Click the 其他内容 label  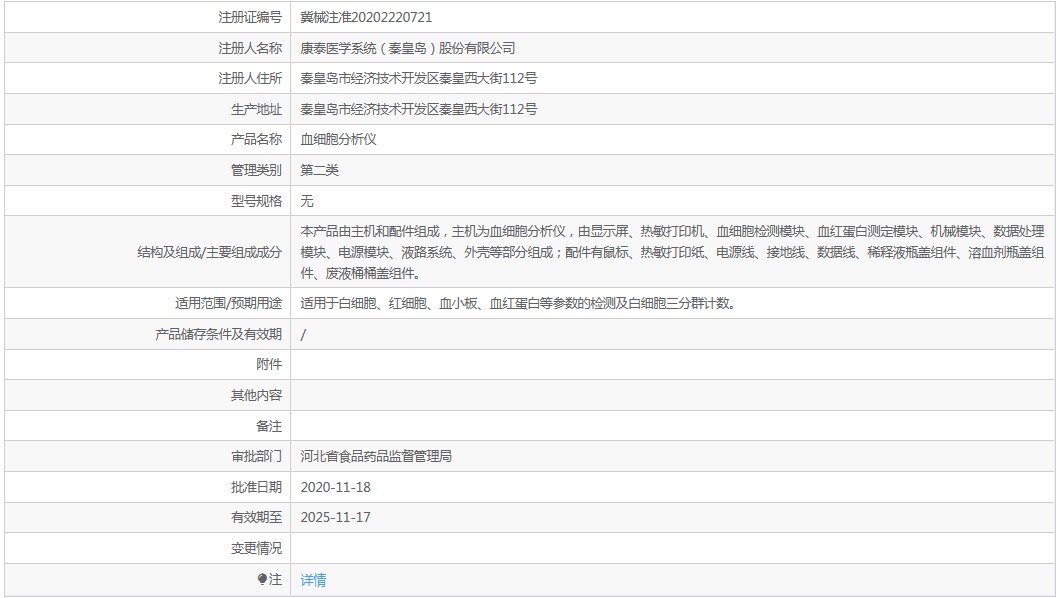pyautogui.click(x=256, y=395)
